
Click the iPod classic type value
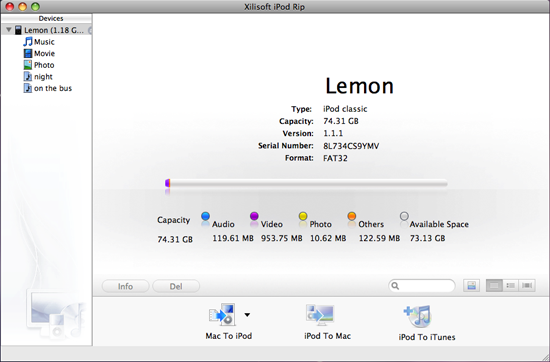[x=345, y=109]
